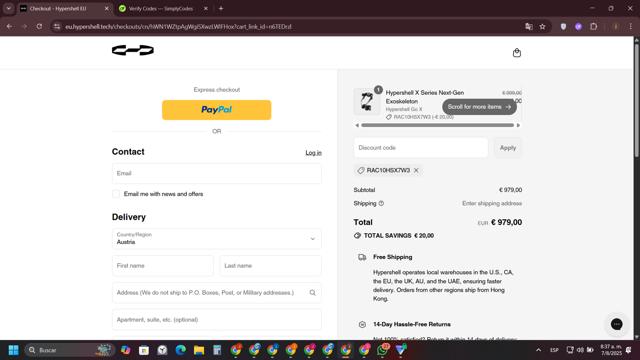This screenshot has height=360, width=640.
Task: Click the translate page icon in address bar
Action: click(x=529, y=27)
